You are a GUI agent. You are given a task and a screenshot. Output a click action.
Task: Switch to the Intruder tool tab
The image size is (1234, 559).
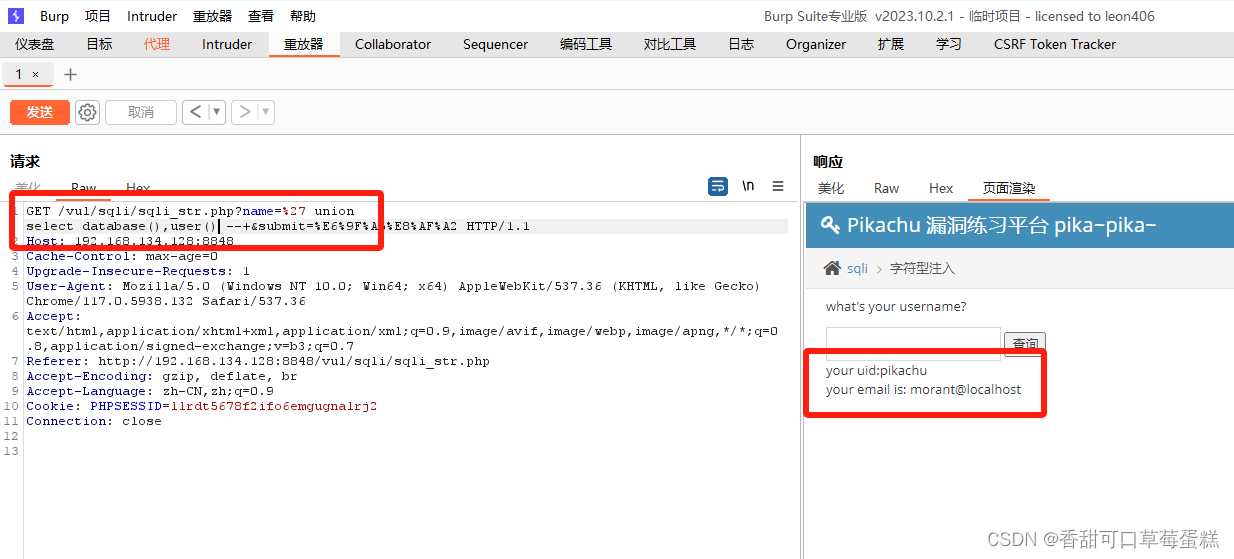pyautogui.click(x=227, y=44)
